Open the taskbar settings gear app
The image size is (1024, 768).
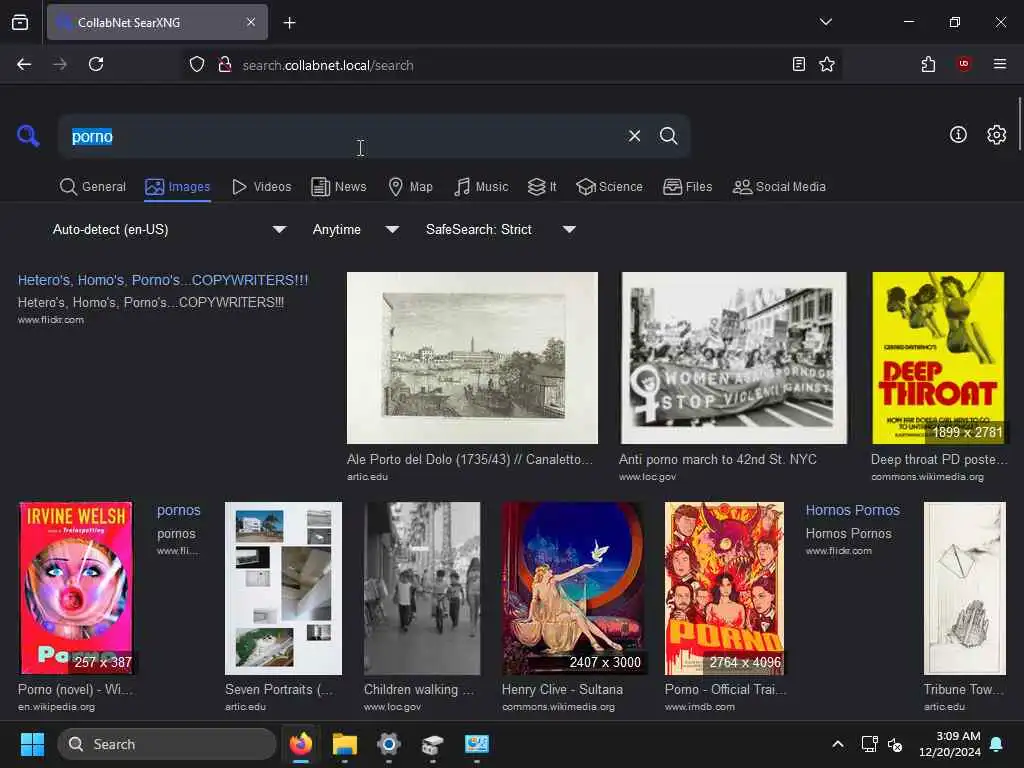tap(389, 744)
